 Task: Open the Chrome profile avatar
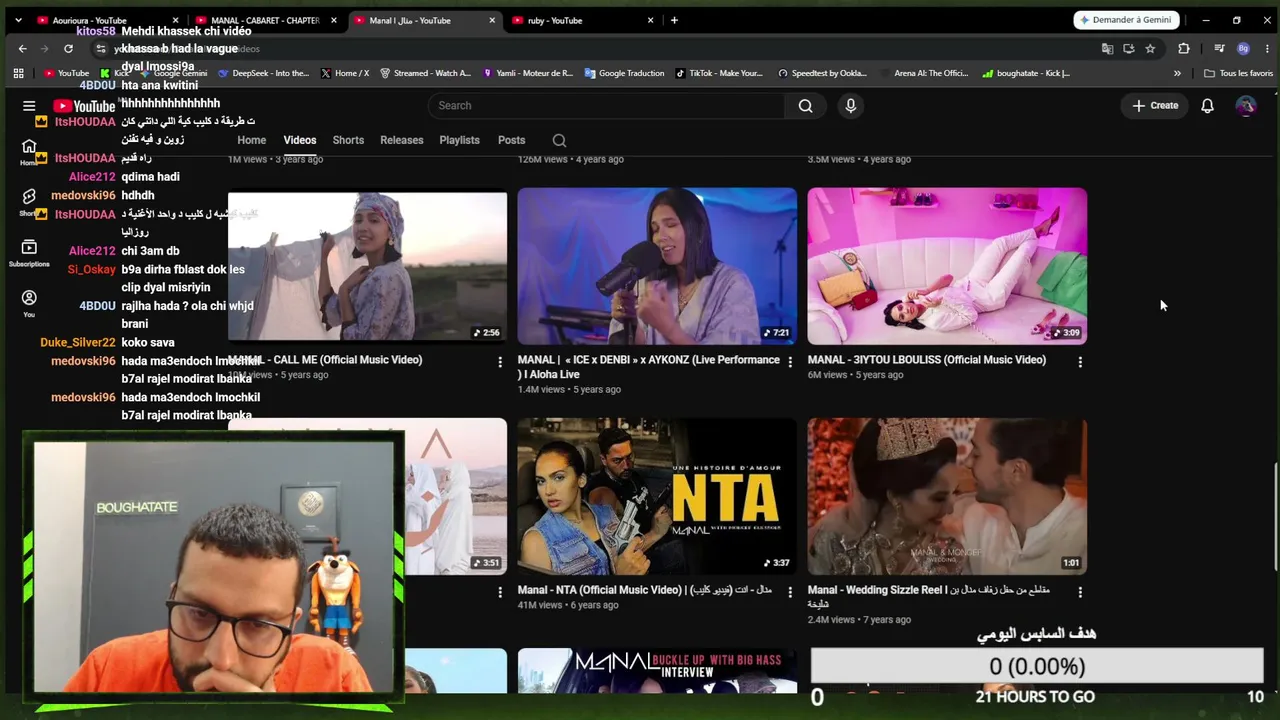click(1243, 48)
